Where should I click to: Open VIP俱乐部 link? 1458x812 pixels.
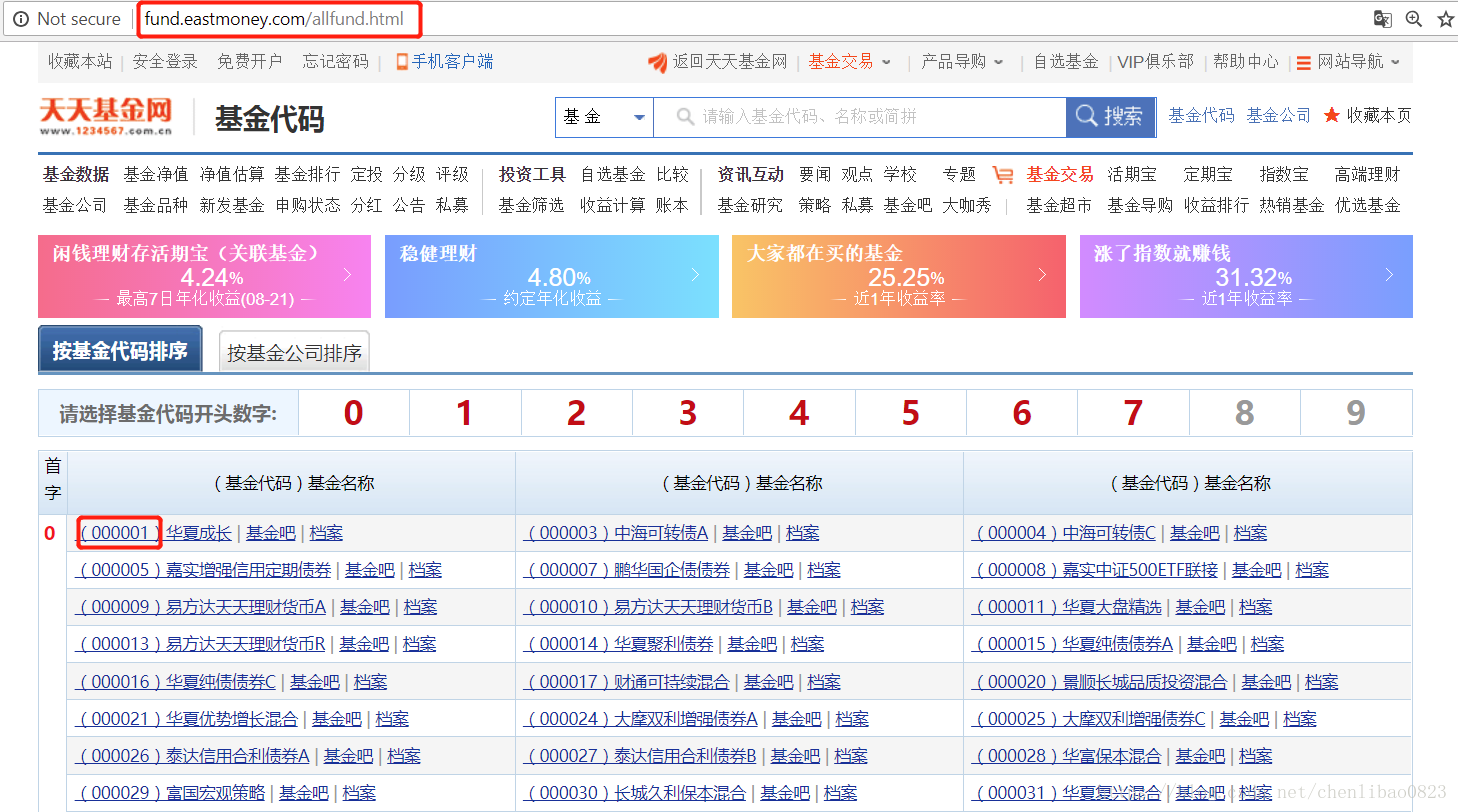(1155, 62)
